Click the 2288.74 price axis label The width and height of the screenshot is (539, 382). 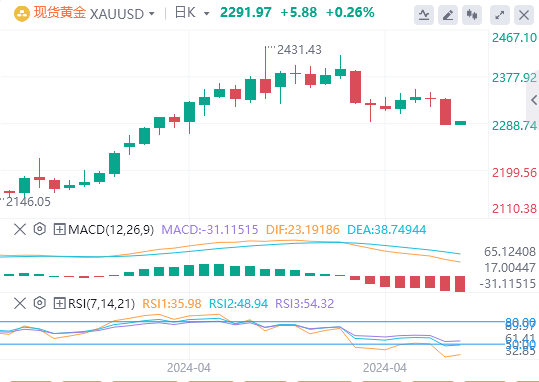(x=514, y=125)
